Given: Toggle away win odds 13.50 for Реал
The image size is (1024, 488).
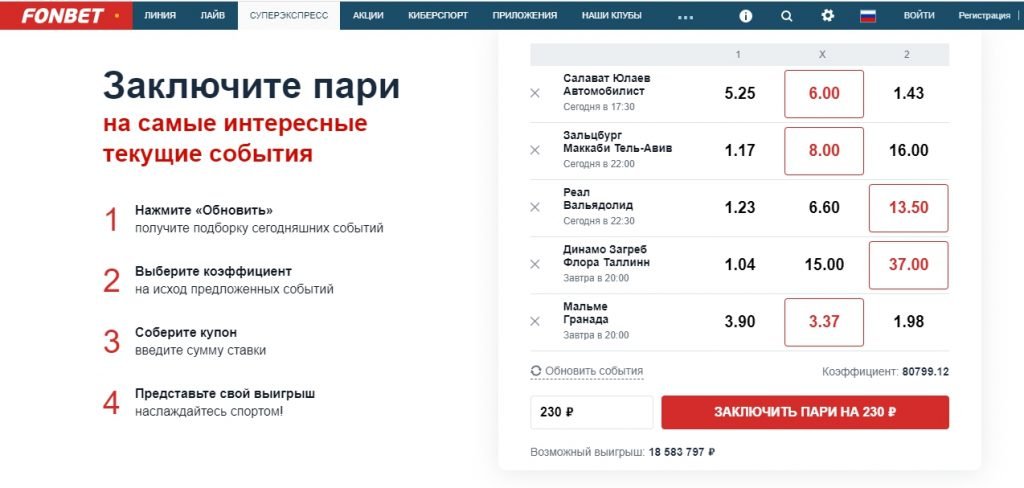Looking at the screenshot, I should click(x=908, y=208).
